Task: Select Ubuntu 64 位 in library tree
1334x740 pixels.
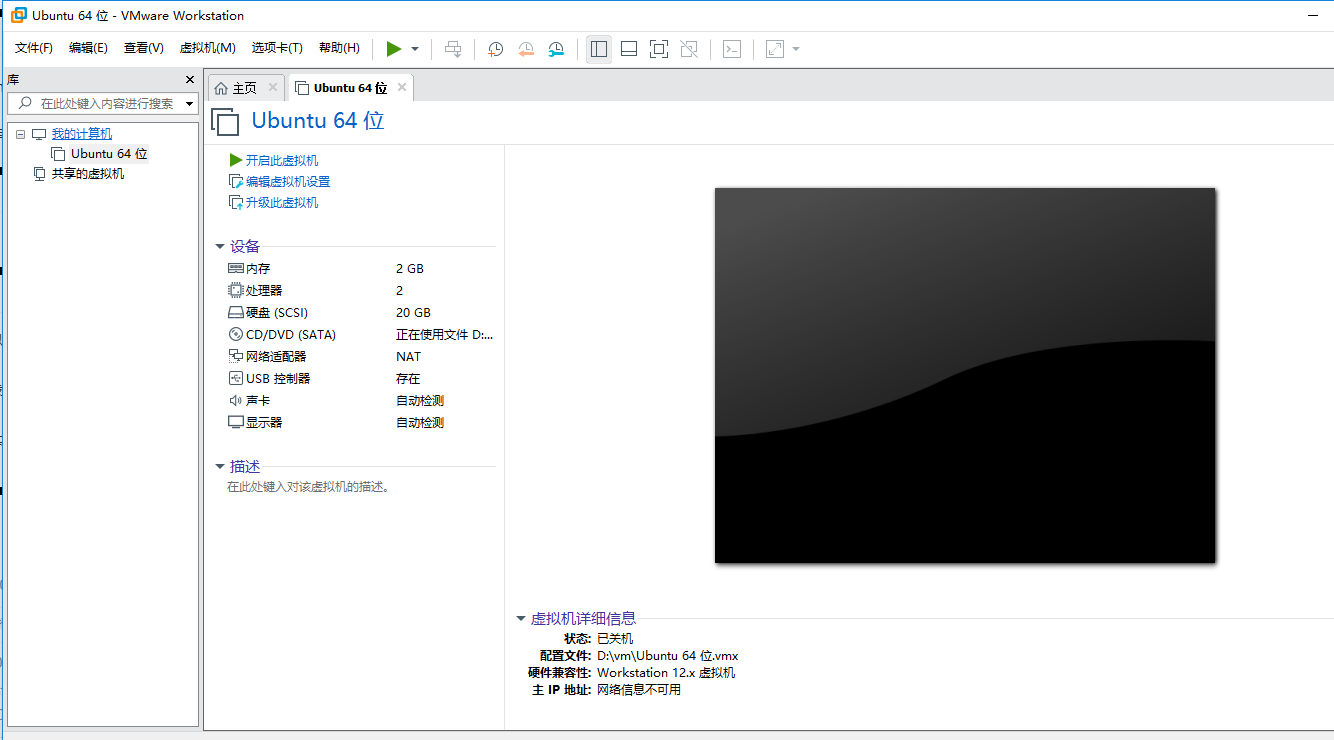Action: click(x=109, y=154)
